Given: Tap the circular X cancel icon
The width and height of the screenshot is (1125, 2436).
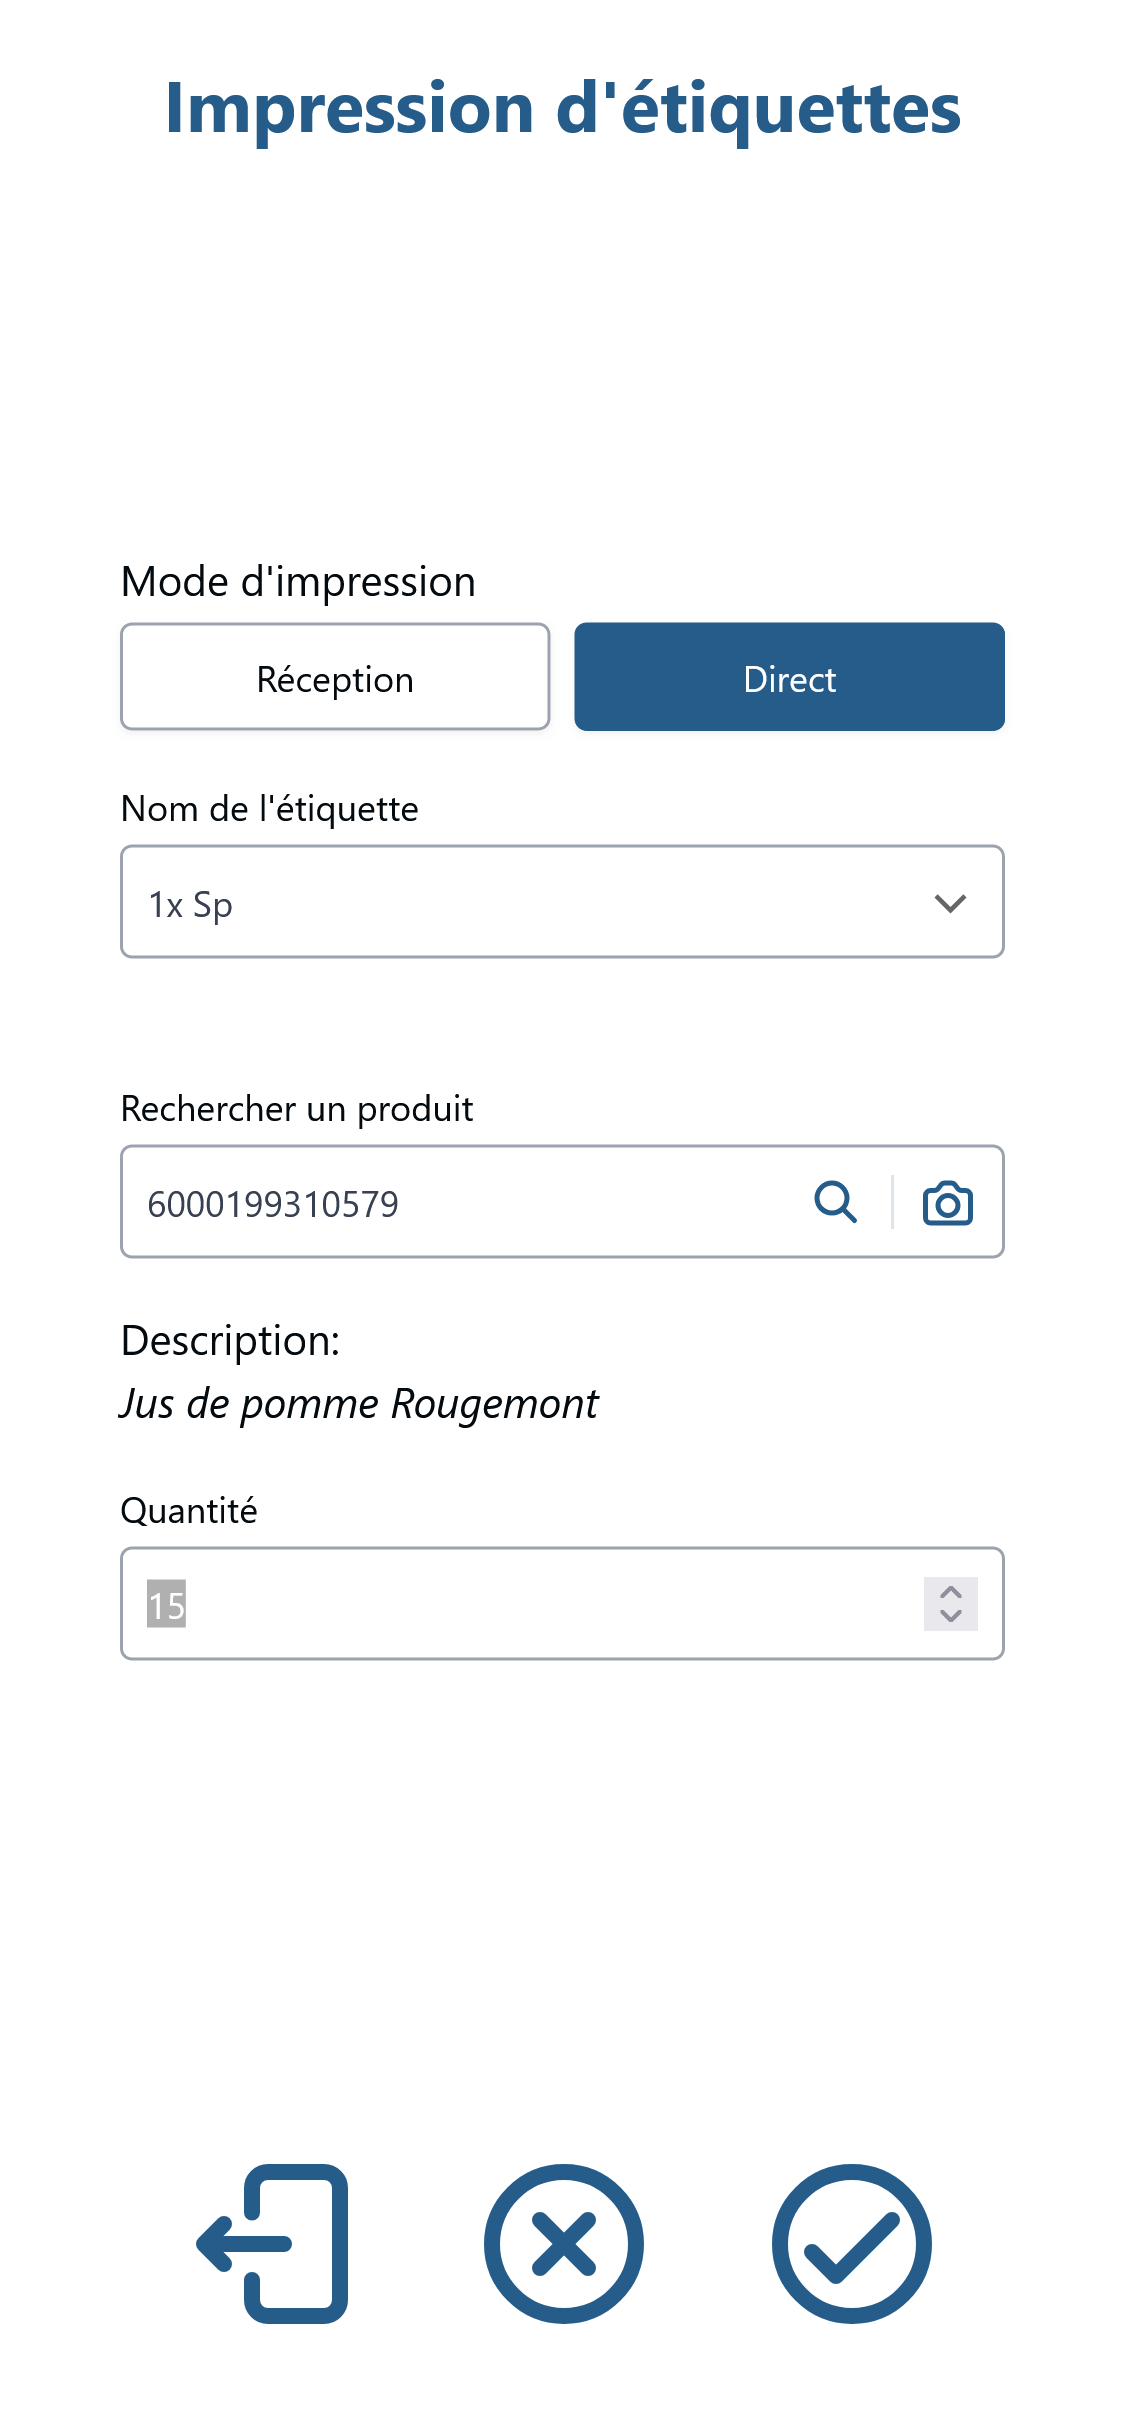Looking at the screenshot, I should (563, 2243).
